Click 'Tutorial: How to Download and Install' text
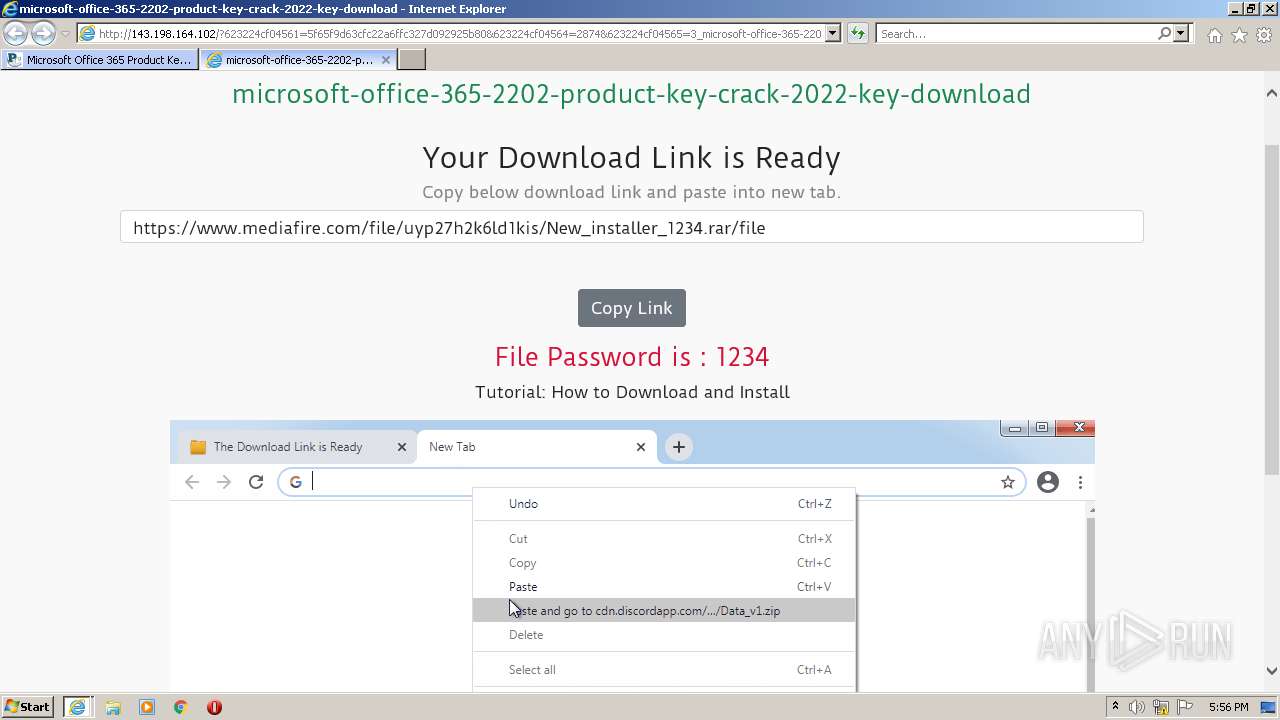 tap(632, 392)
